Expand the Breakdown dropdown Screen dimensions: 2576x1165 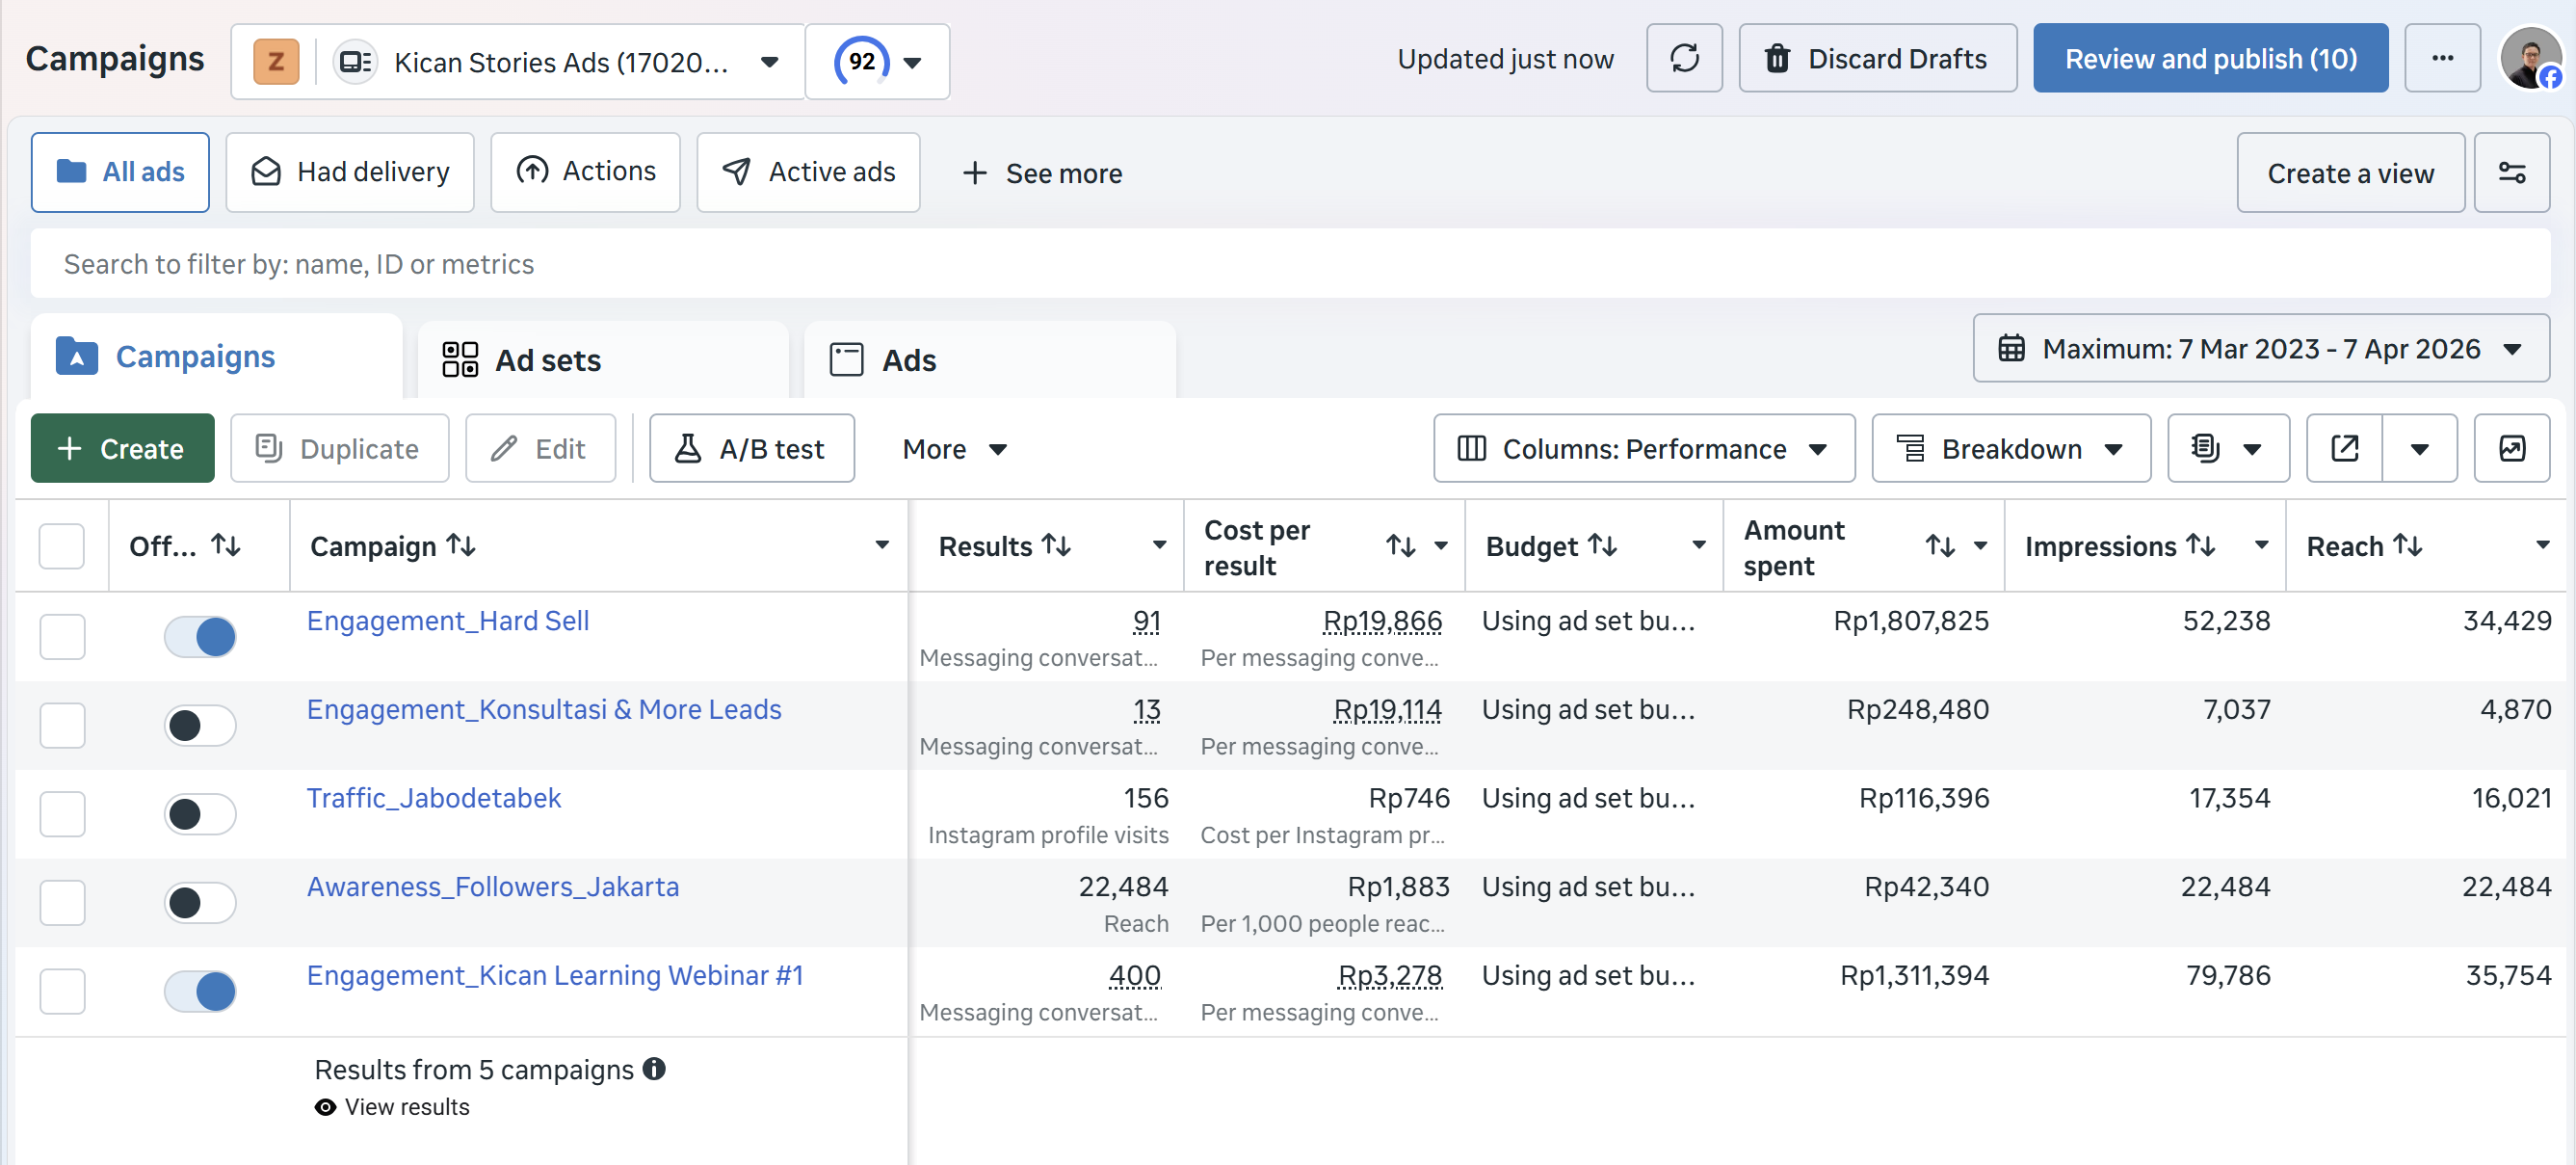2010,449
